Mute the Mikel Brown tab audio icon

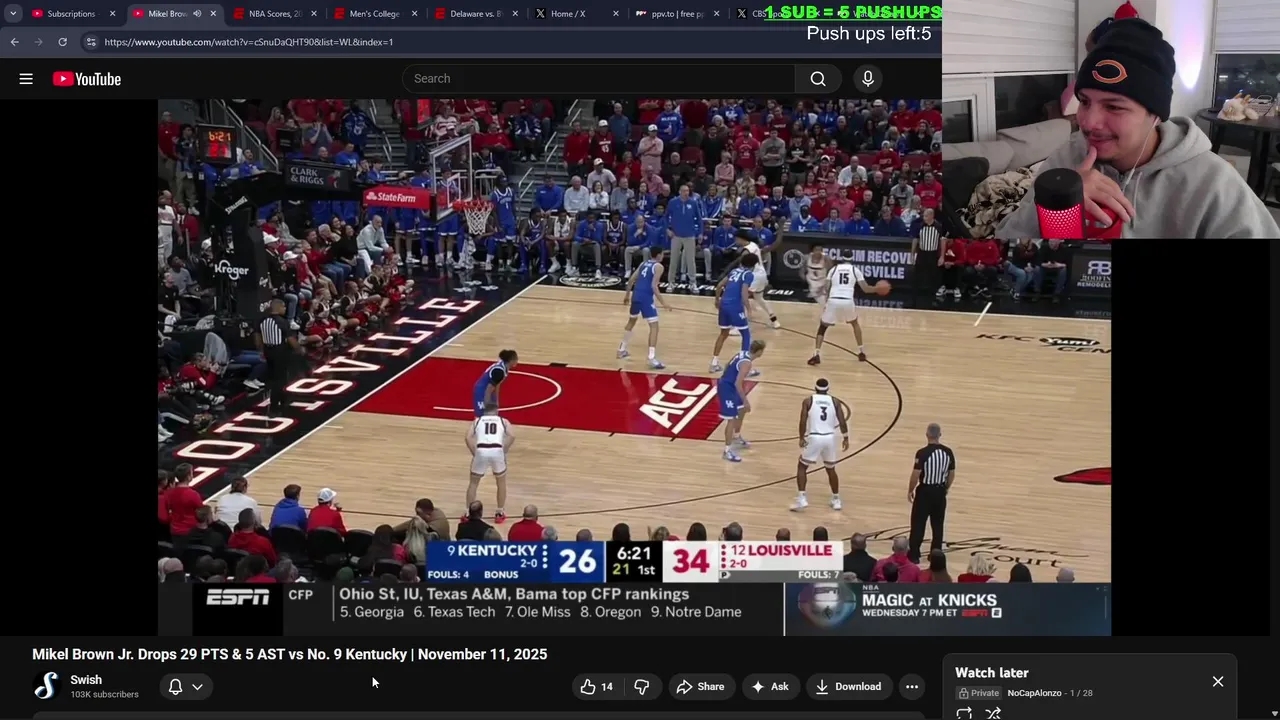point(197,14)
